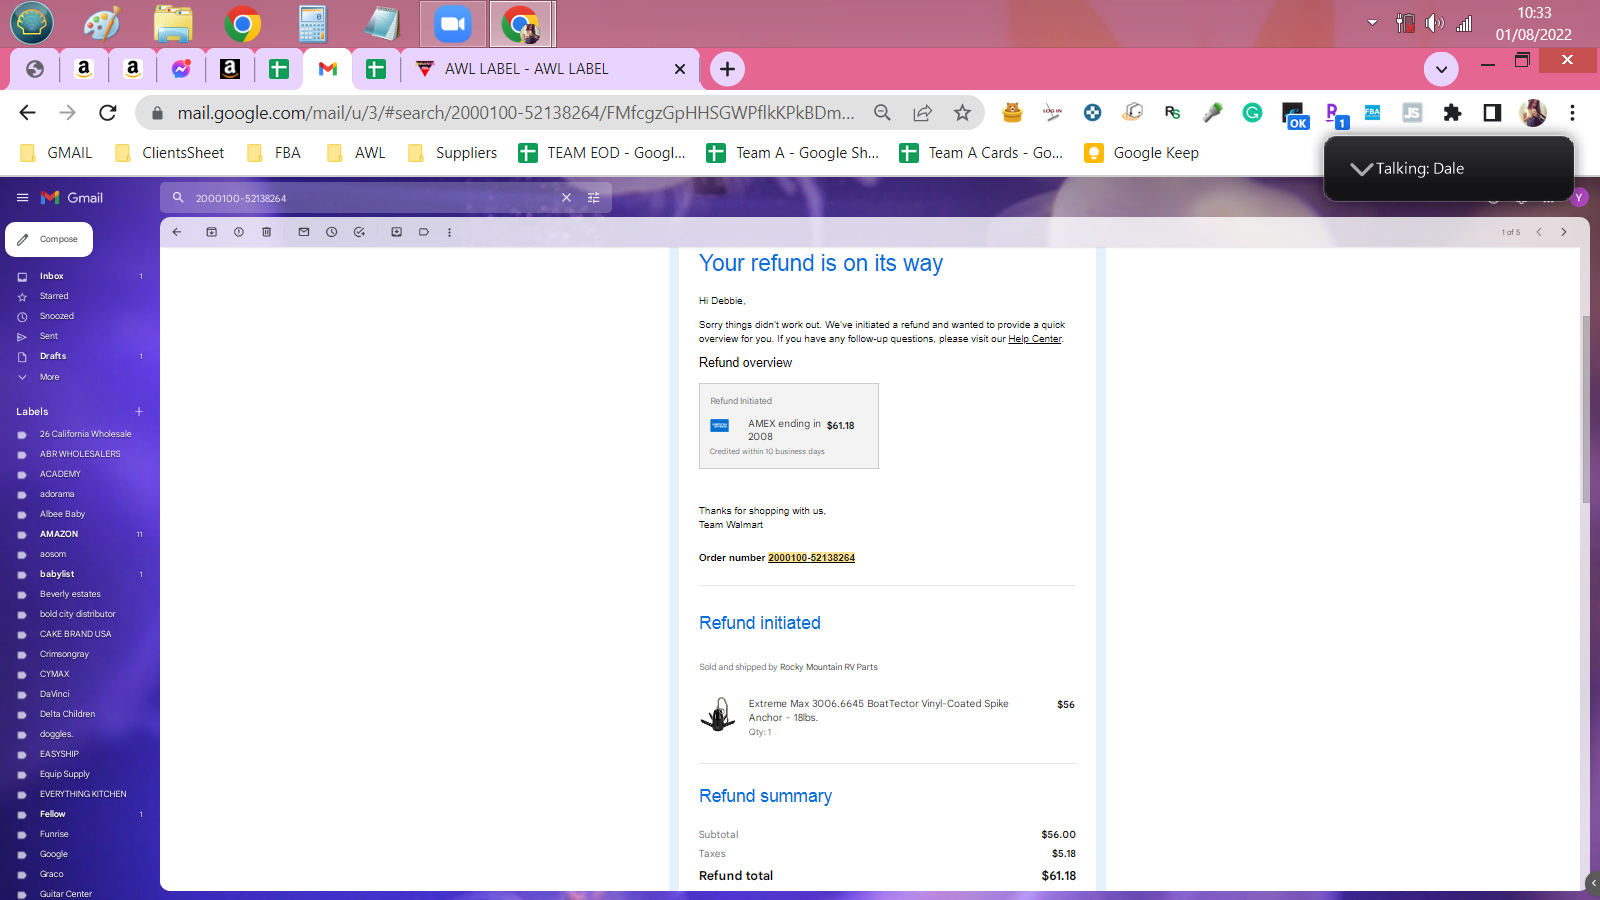Toggle Chrome side panel icon
Image resolution: width=1600 pixels, height=900 pixels.
coord(1492,113)
